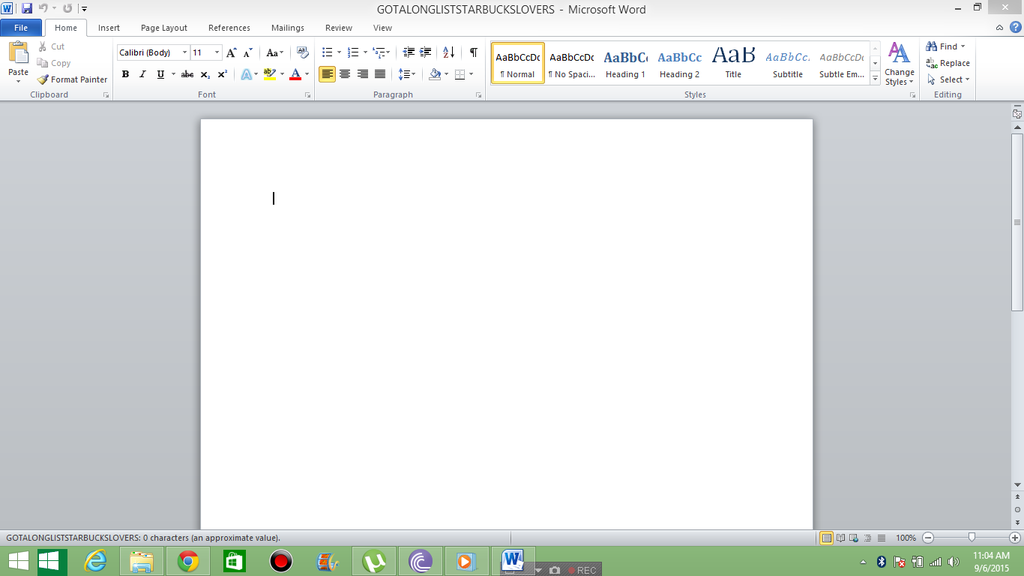
Task: Click the Find button
Action: pos(946,46)
